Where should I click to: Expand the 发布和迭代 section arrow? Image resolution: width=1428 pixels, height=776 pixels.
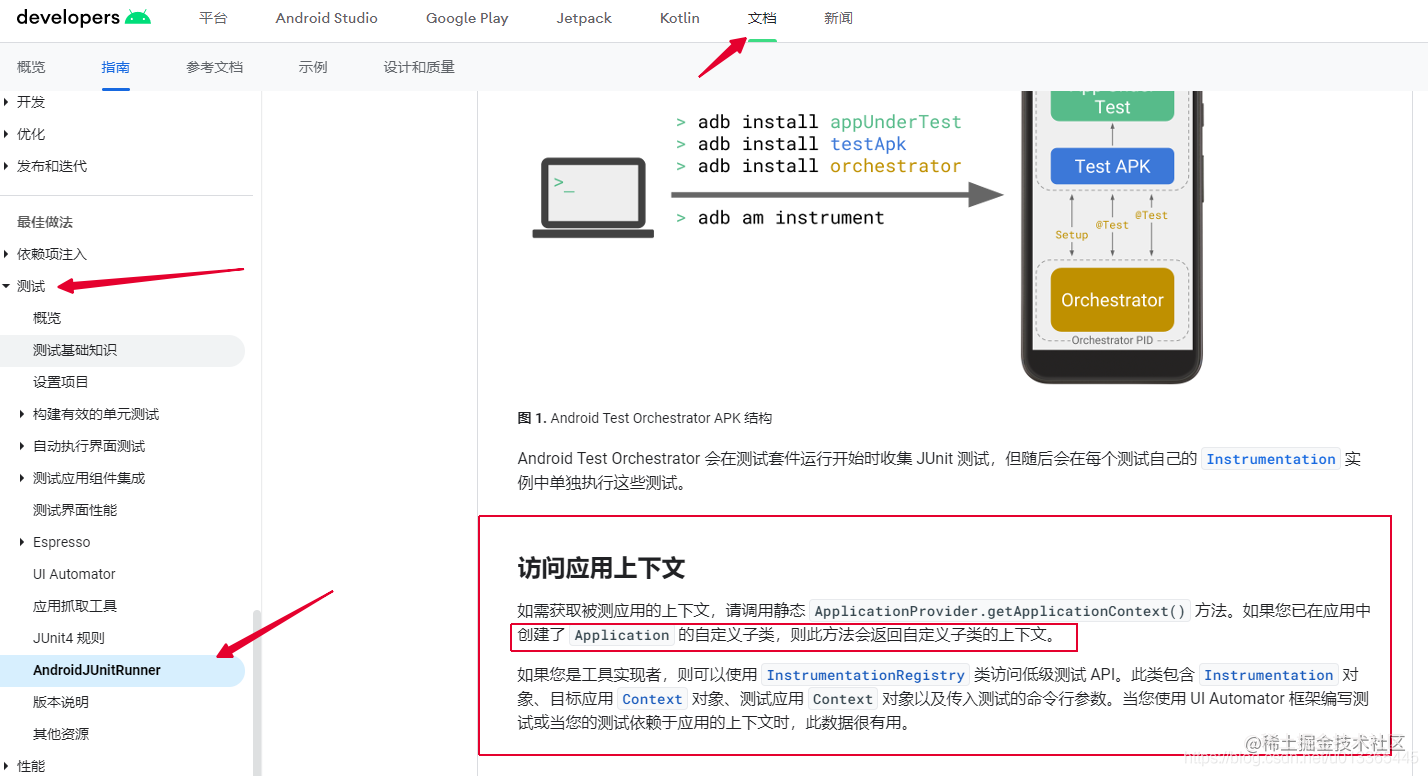[7, 166]
